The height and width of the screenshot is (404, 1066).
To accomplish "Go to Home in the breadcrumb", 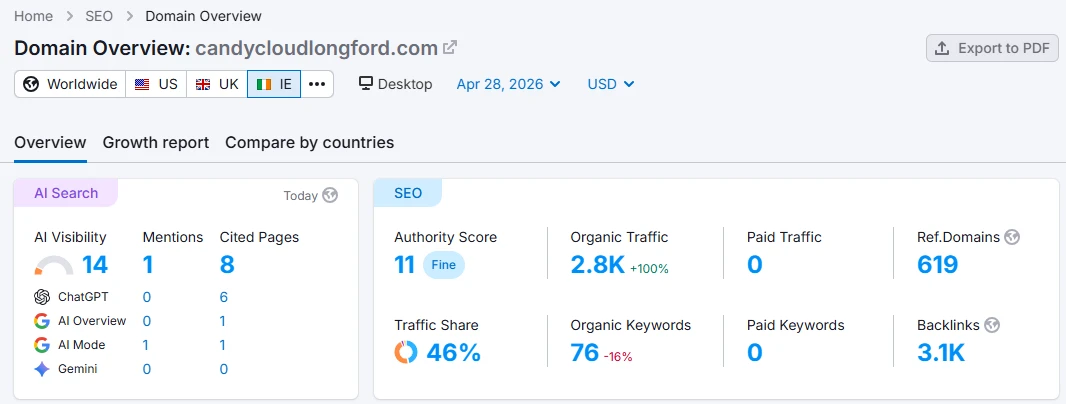I will tap(33, 16).
